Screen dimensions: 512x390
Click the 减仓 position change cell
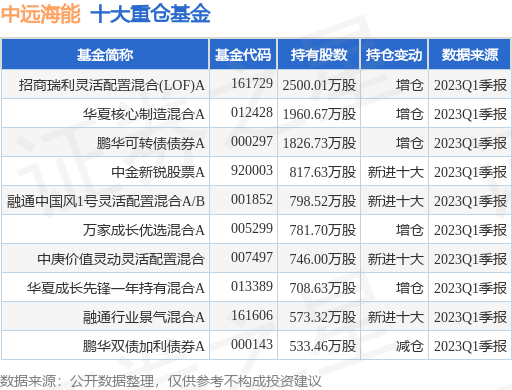(x=409, y=346)
